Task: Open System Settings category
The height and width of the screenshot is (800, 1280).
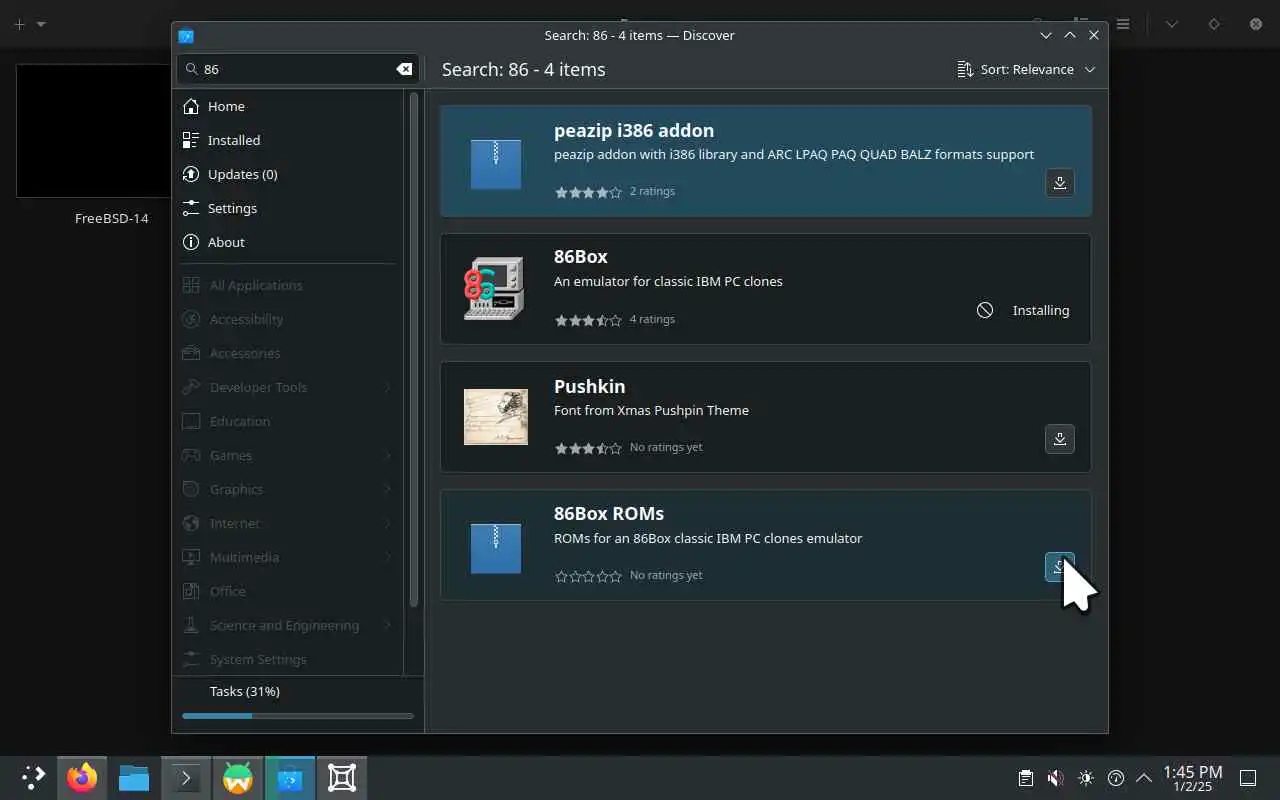Action: pyautogui.click(x=289, y=659)
